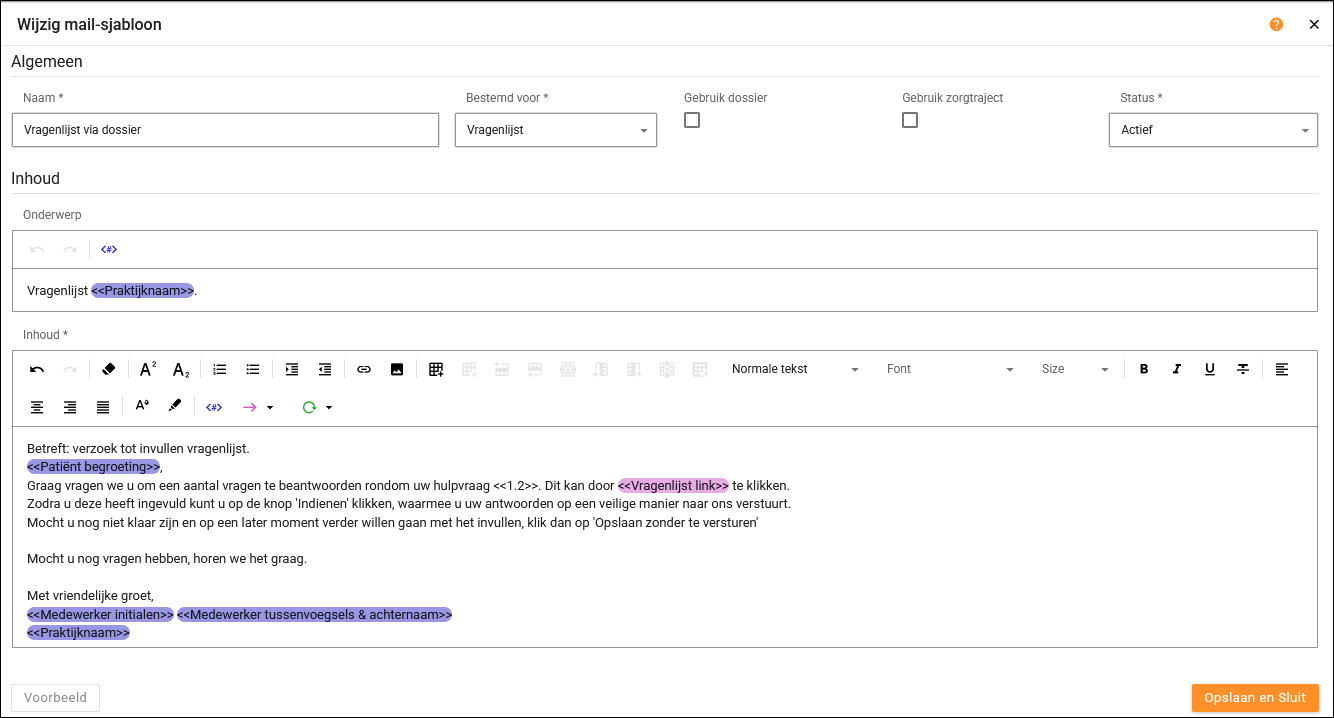1334x718 pixels.
Task: Insert a hyperlink with the link icon
Action: [364, 370]
